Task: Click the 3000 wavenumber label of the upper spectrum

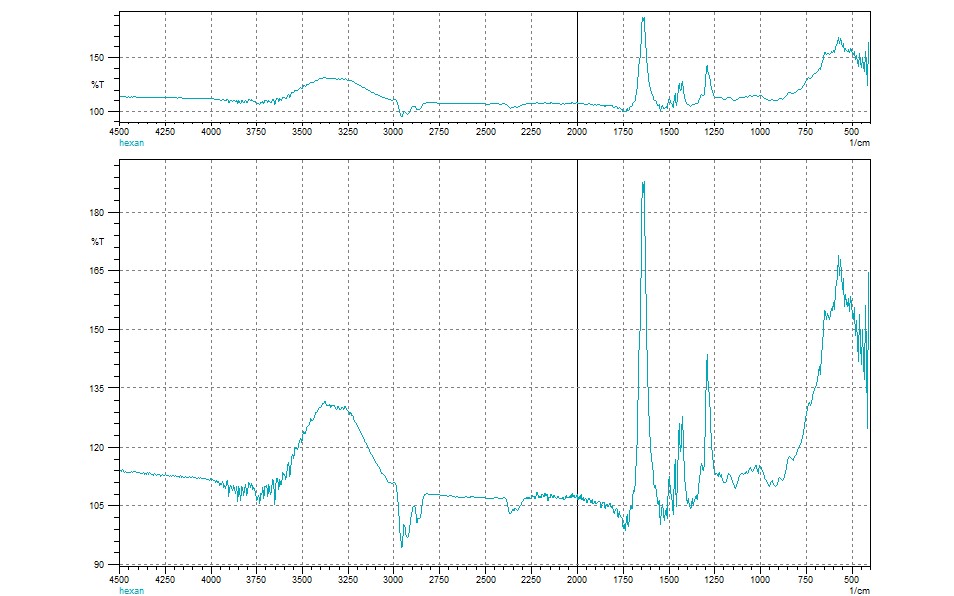Action: pos(394,132)
